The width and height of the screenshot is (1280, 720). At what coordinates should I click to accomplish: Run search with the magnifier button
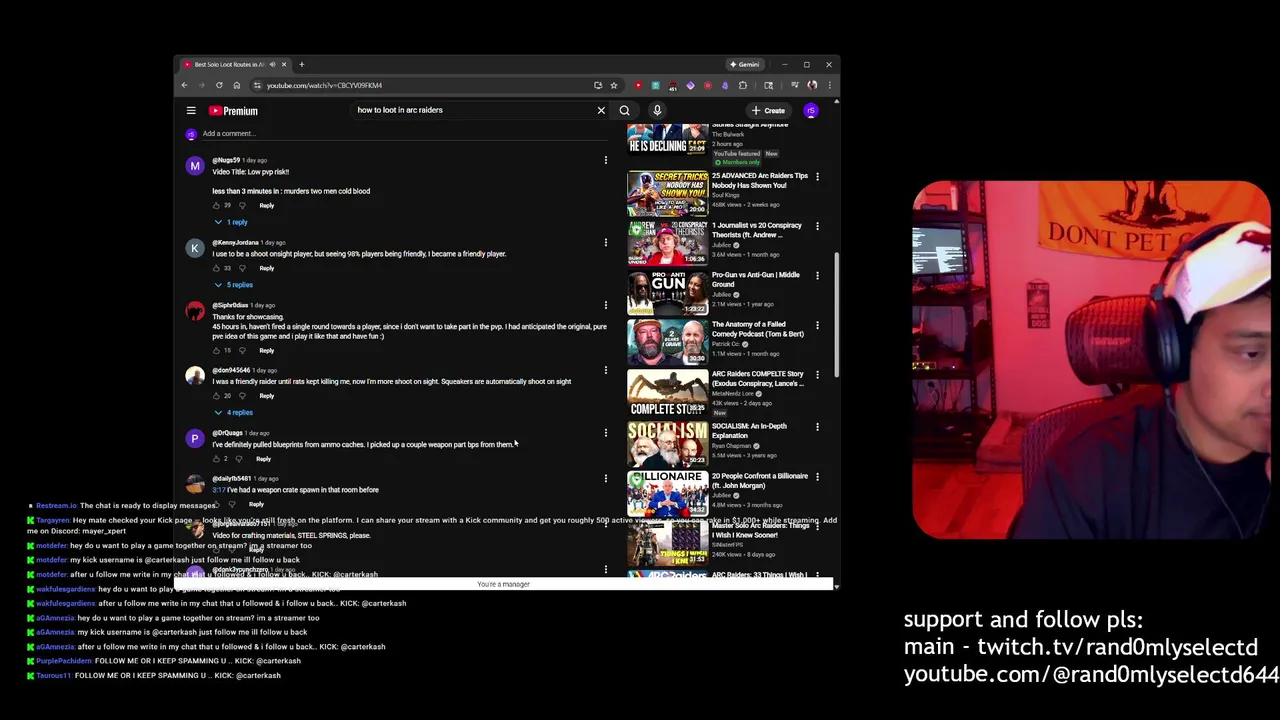pos(625,110)
